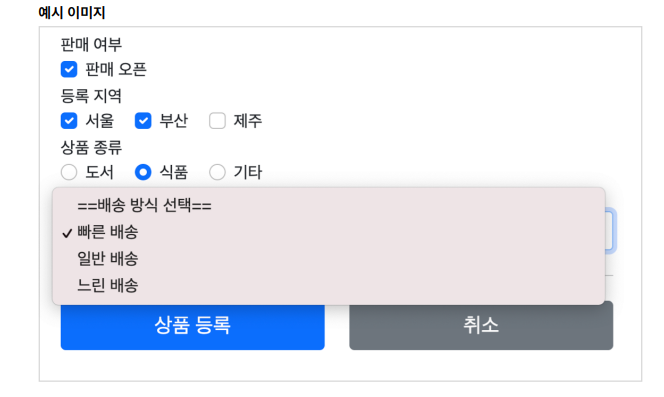The image size is (664, 397).
Task: Click the focused select box edge behind dropdown
Action: (610, 231)
